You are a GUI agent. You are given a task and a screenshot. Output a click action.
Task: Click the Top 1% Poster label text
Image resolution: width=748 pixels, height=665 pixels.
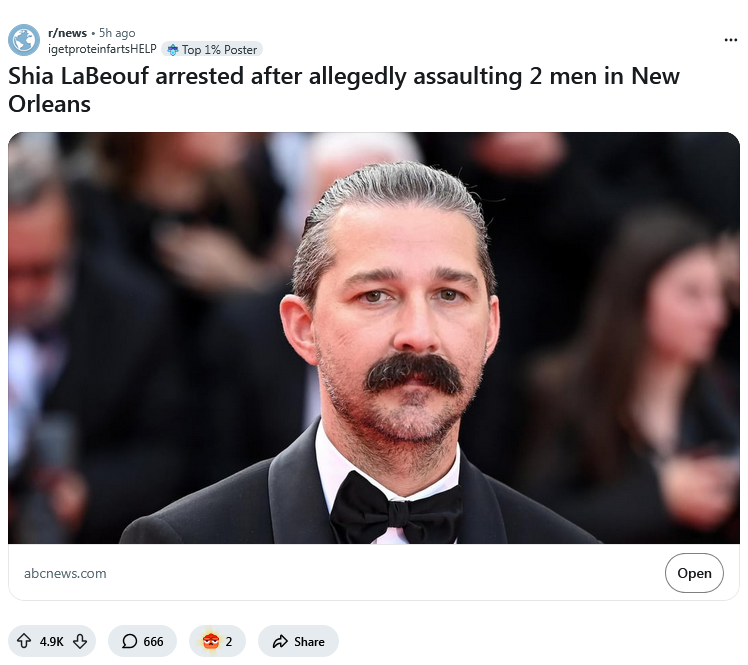pos(219,50)
